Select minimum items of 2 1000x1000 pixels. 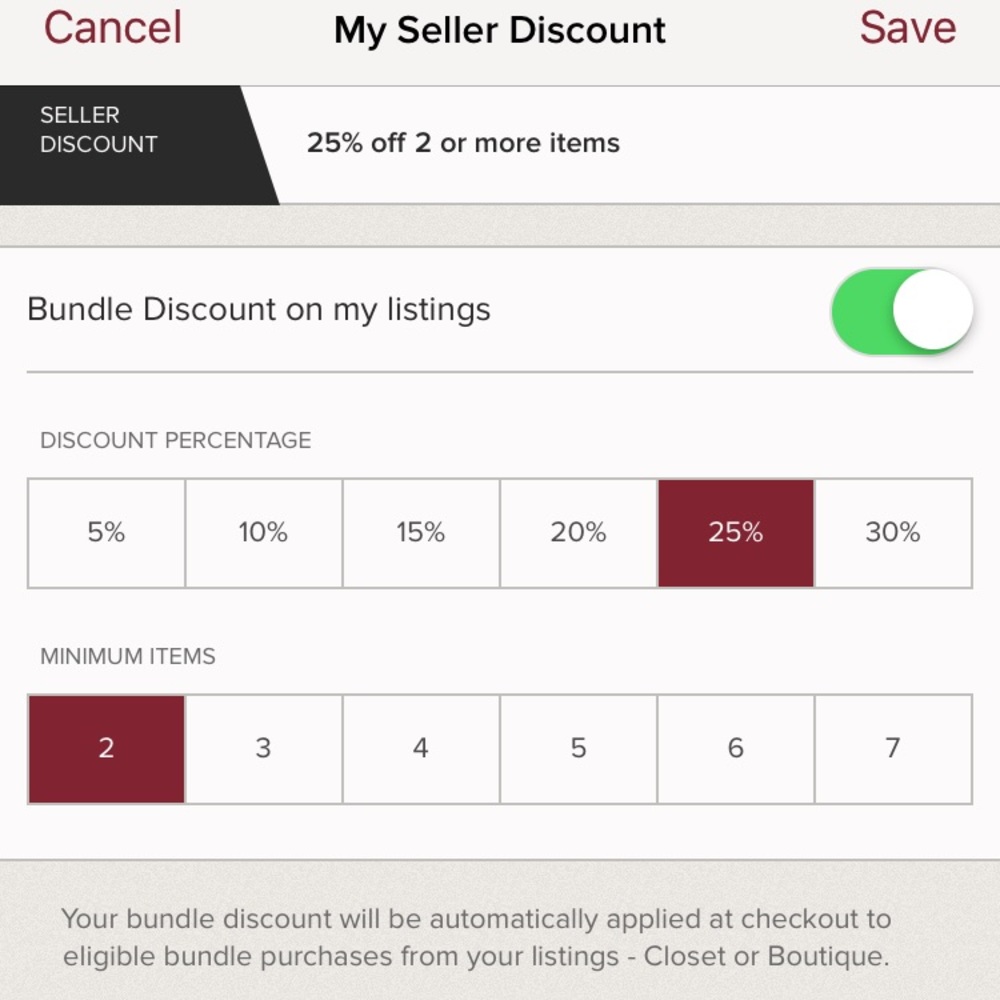[106, 749]
